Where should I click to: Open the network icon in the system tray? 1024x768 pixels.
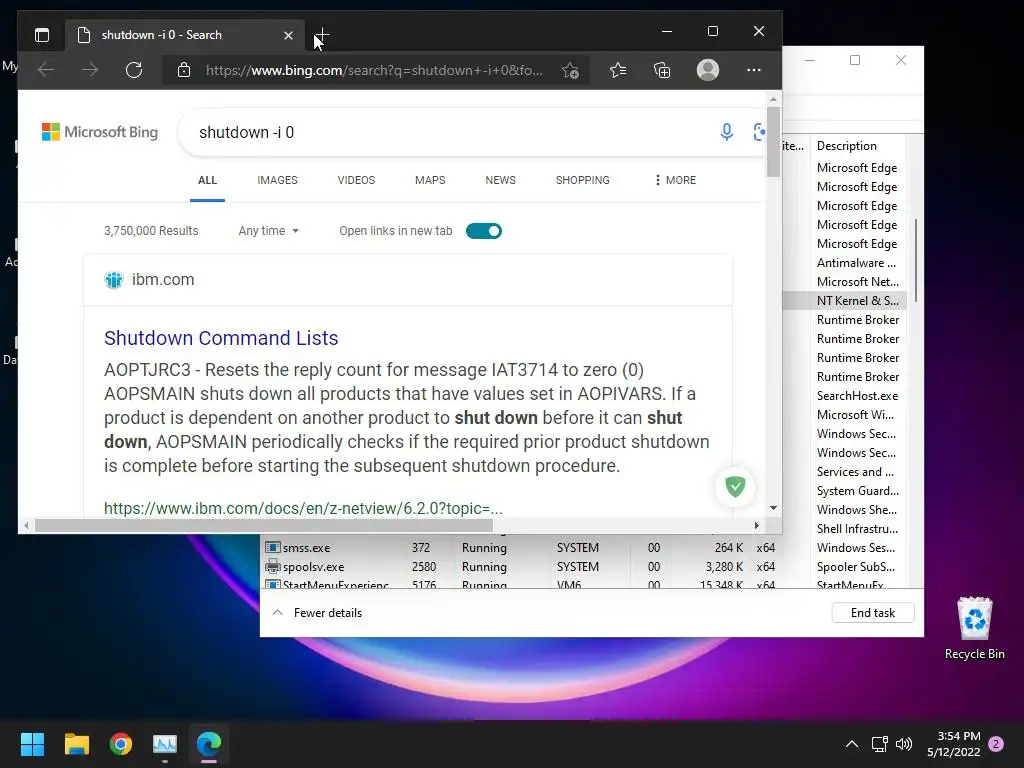coord(879,744)
